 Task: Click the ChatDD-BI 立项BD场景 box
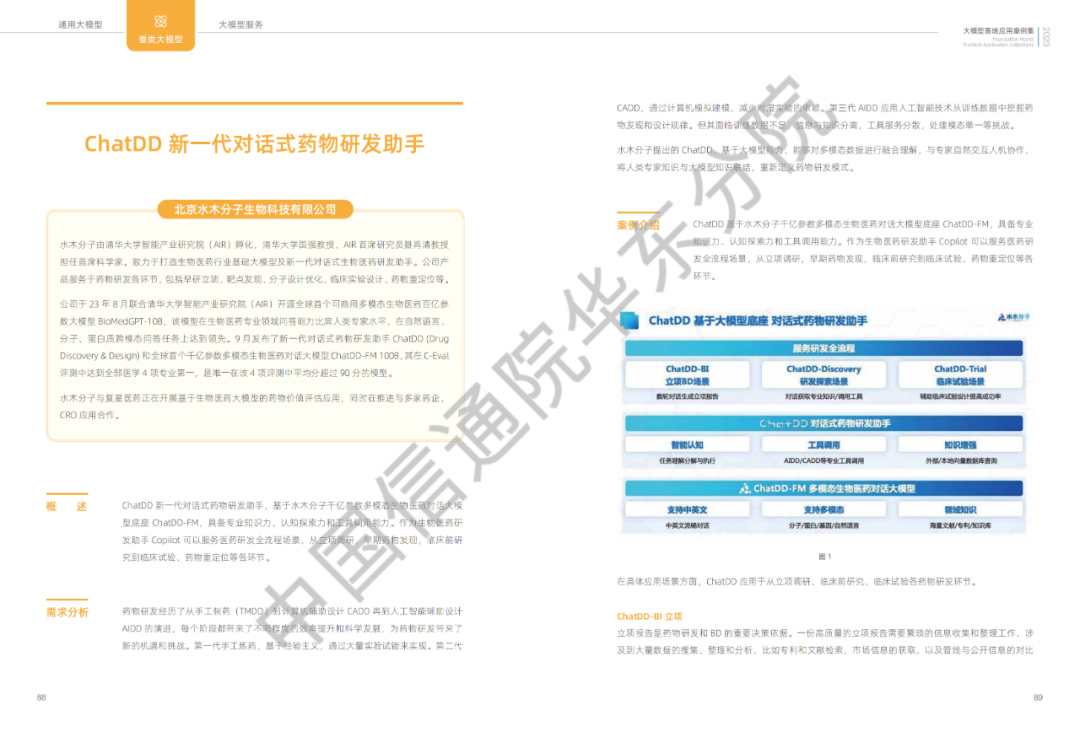(x=687, y=375)
